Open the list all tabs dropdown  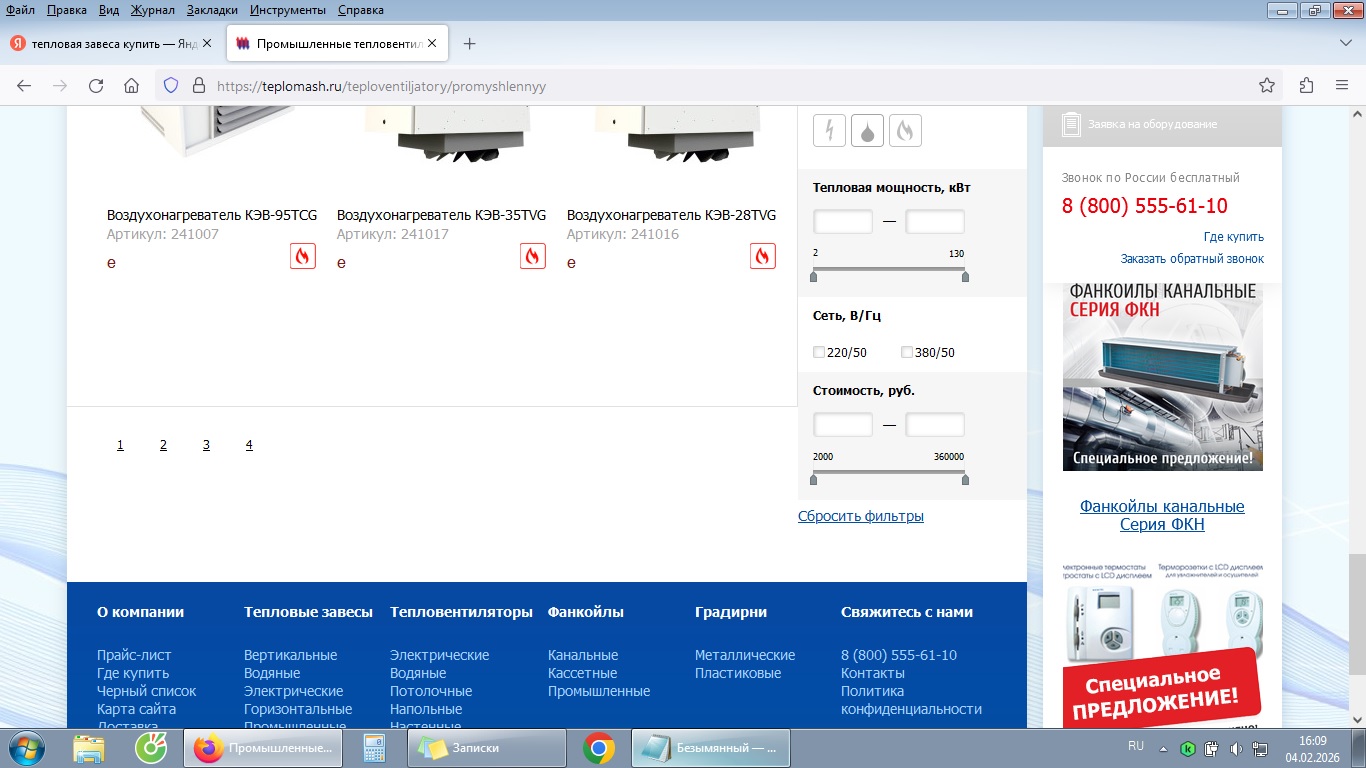point(1345,44)
